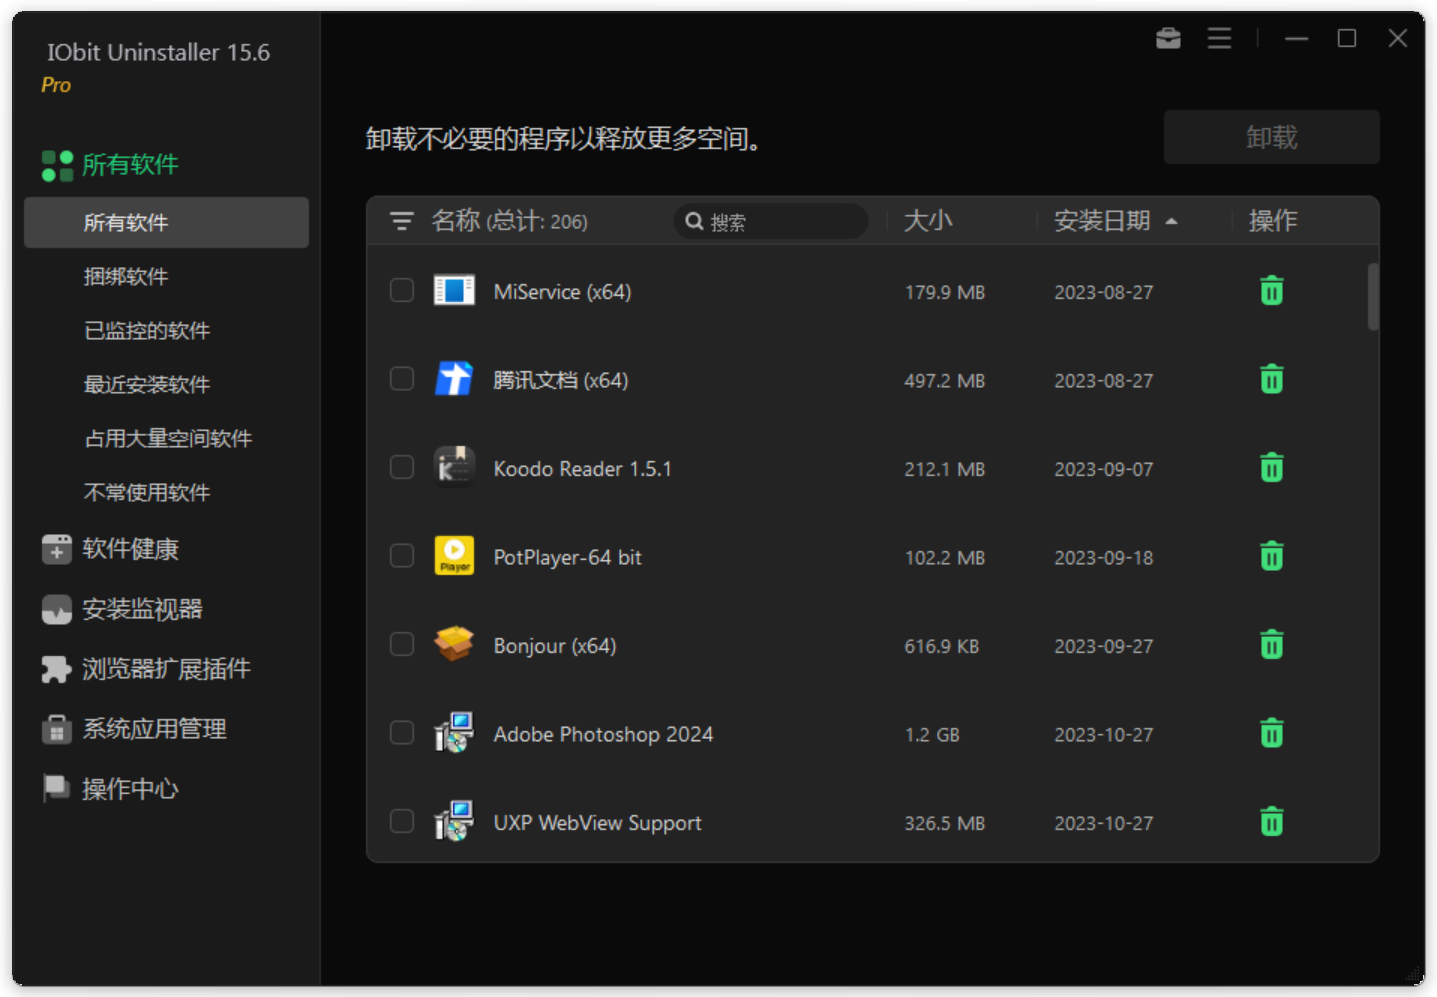Check the PotPlayer-64 bit checkbox
This screenshot has width=1437, height=997.
402,556
